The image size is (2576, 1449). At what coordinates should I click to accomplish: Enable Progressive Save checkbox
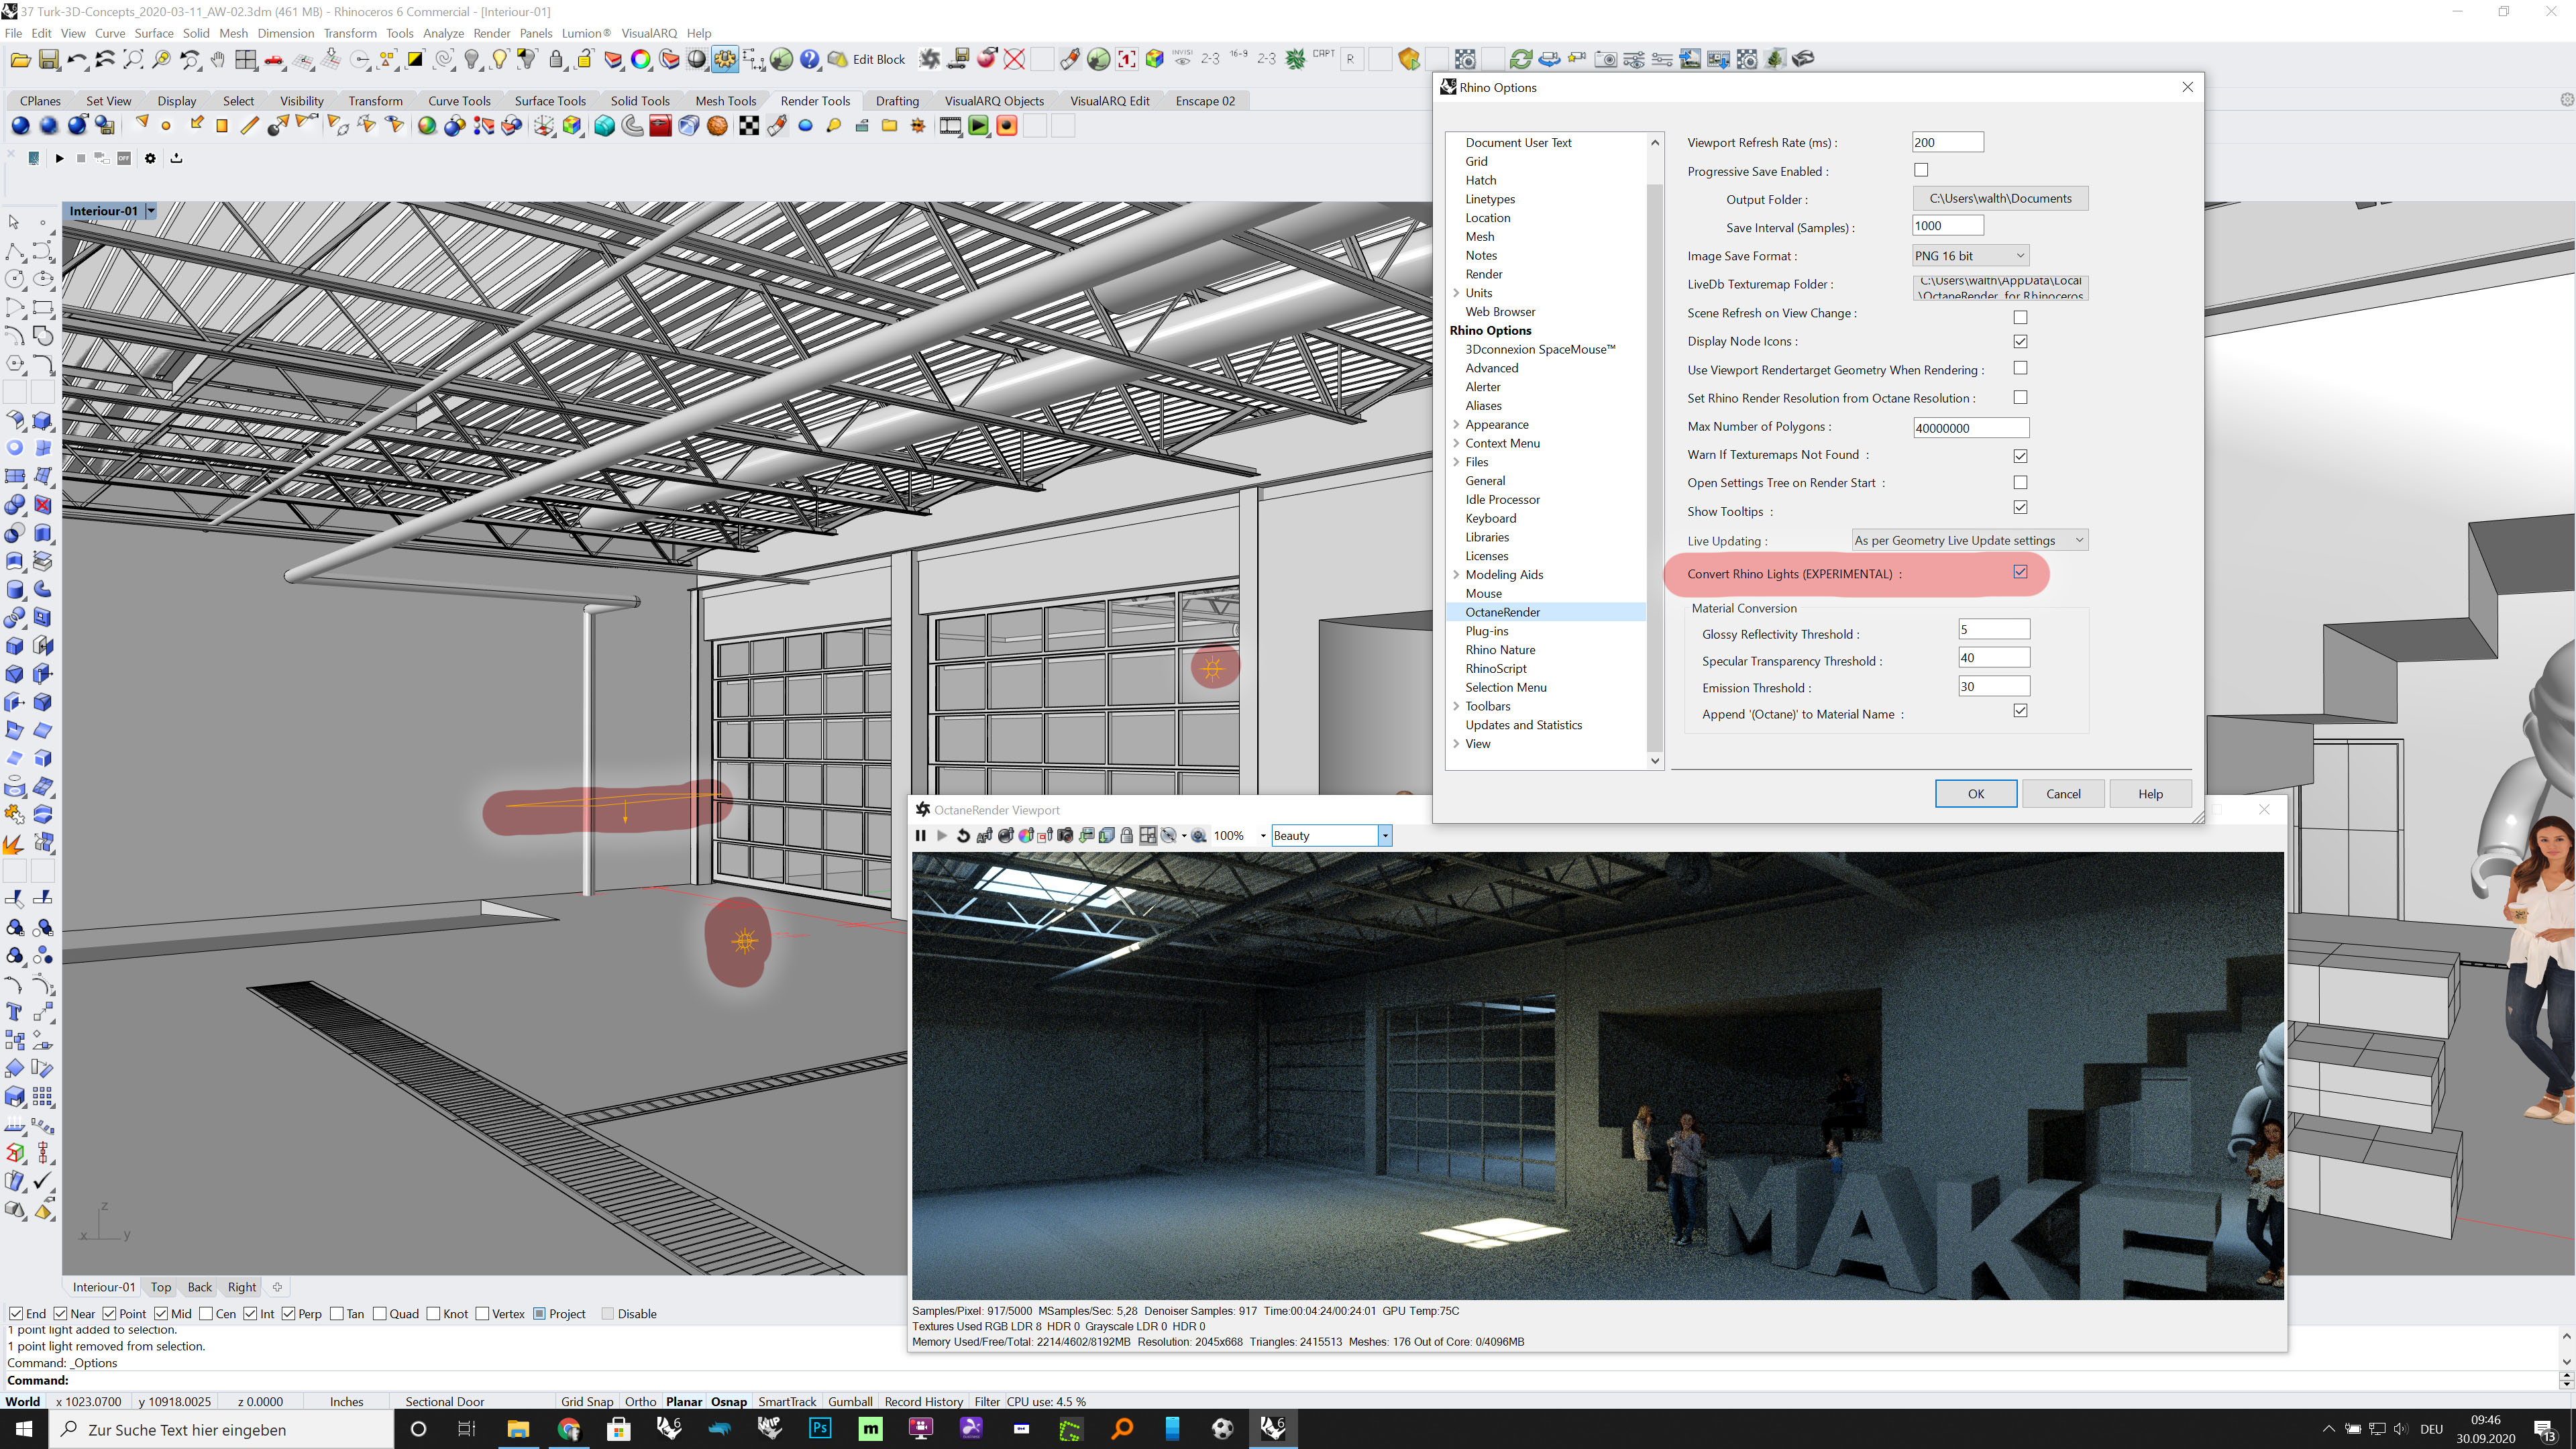tap(1921, 171)
